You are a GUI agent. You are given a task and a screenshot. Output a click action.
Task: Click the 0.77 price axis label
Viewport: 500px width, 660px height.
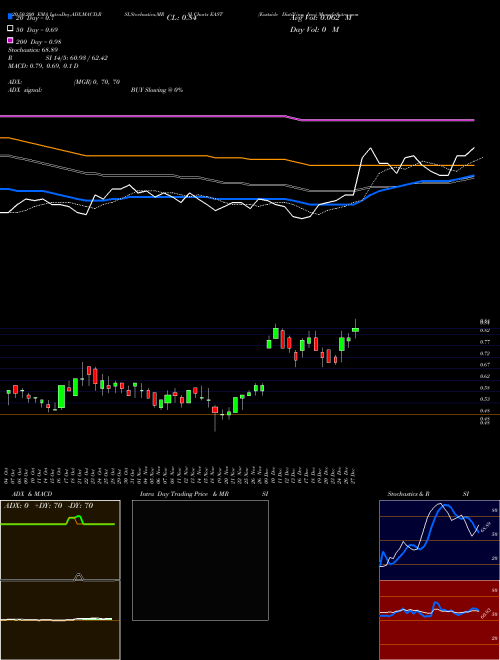485,342
